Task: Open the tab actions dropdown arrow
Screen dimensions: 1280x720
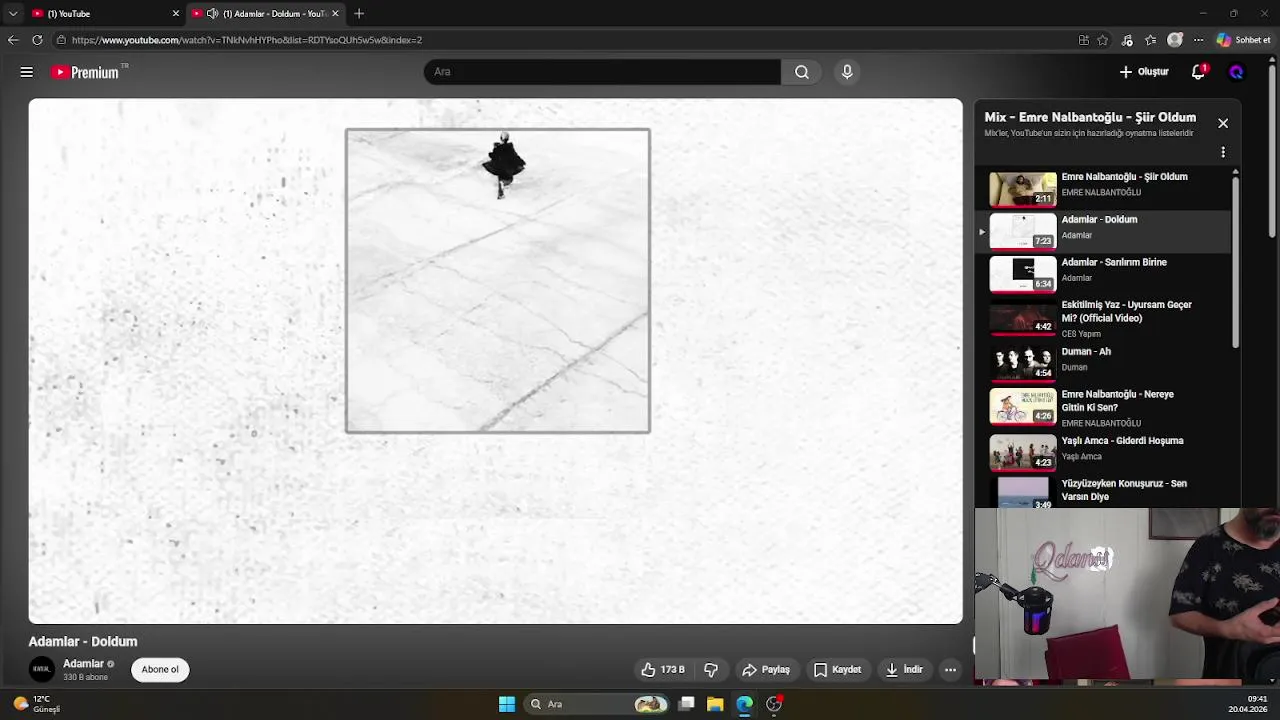Action: (13, 13)
